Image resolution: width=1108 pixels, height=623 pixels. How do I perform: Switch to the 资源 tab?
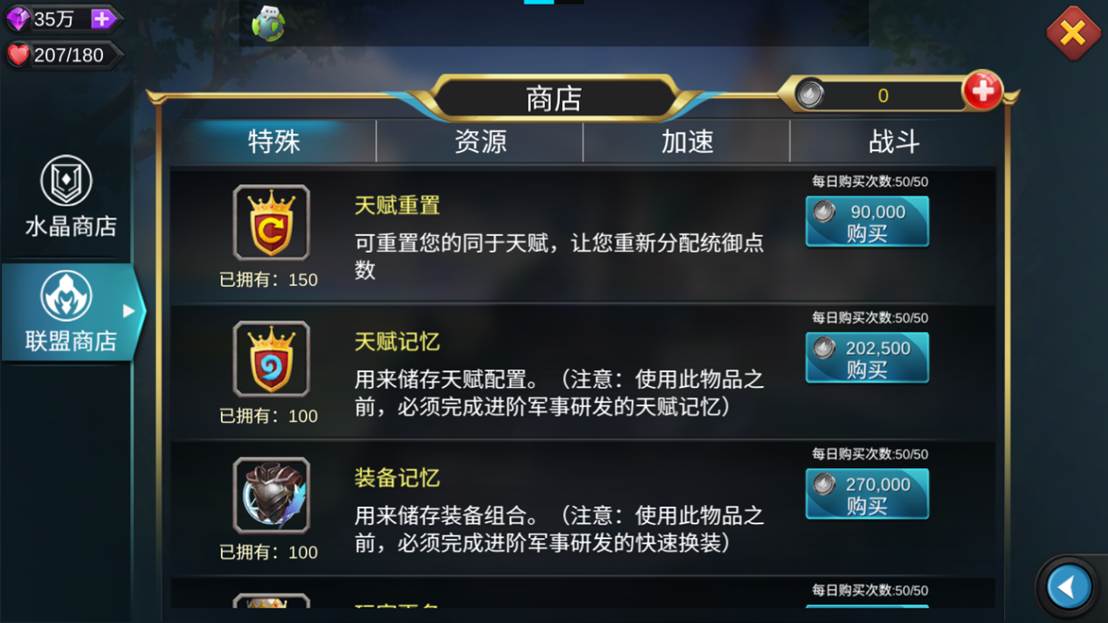[x=480, y=141]
